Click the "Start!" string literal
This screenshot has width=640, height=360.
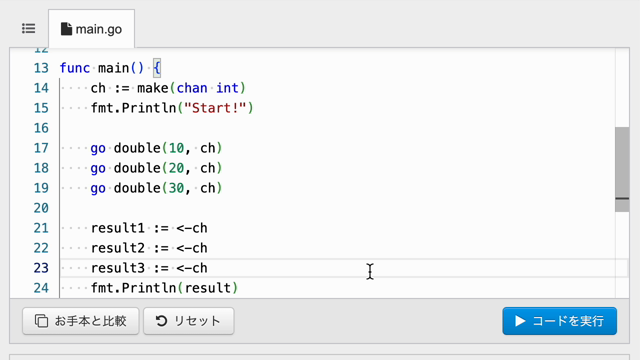coord(215,108)
